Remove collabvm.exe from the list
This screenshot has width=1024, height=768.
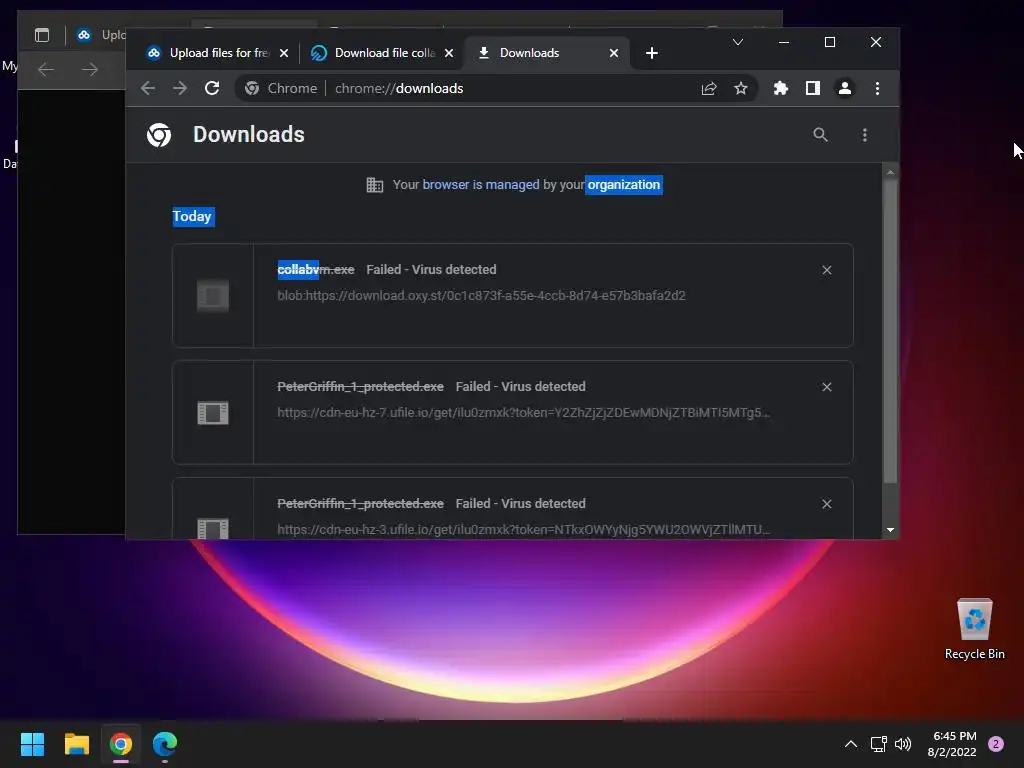click(827, 270)
